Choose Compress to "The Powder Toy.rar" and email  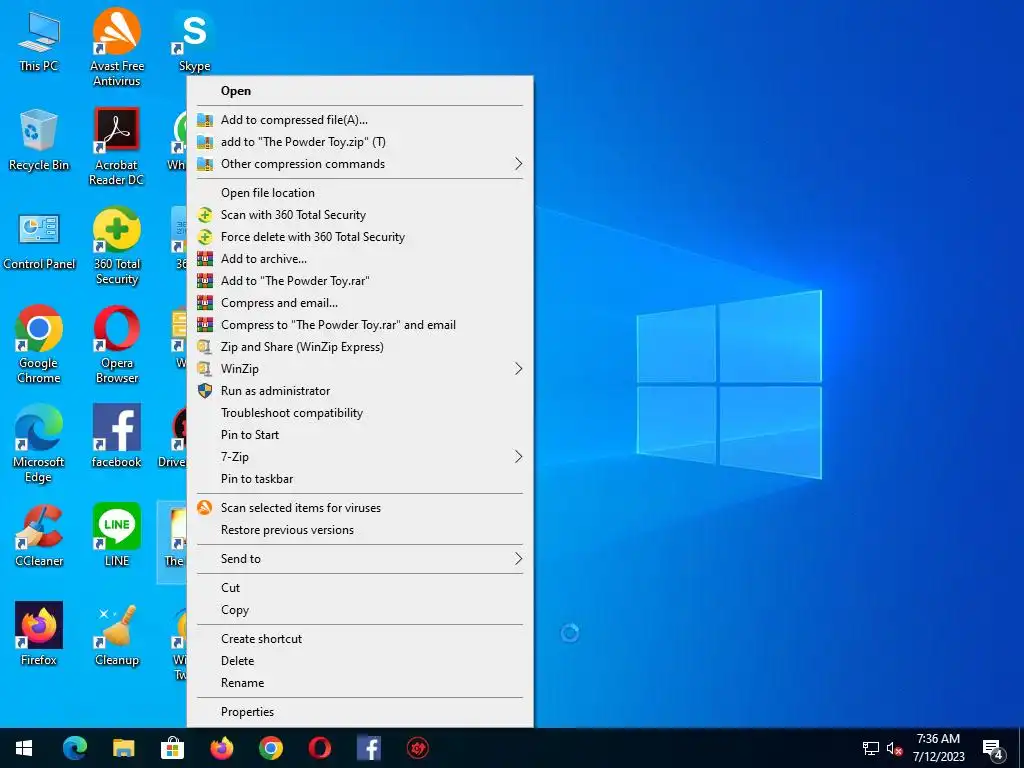click(360, 325)
